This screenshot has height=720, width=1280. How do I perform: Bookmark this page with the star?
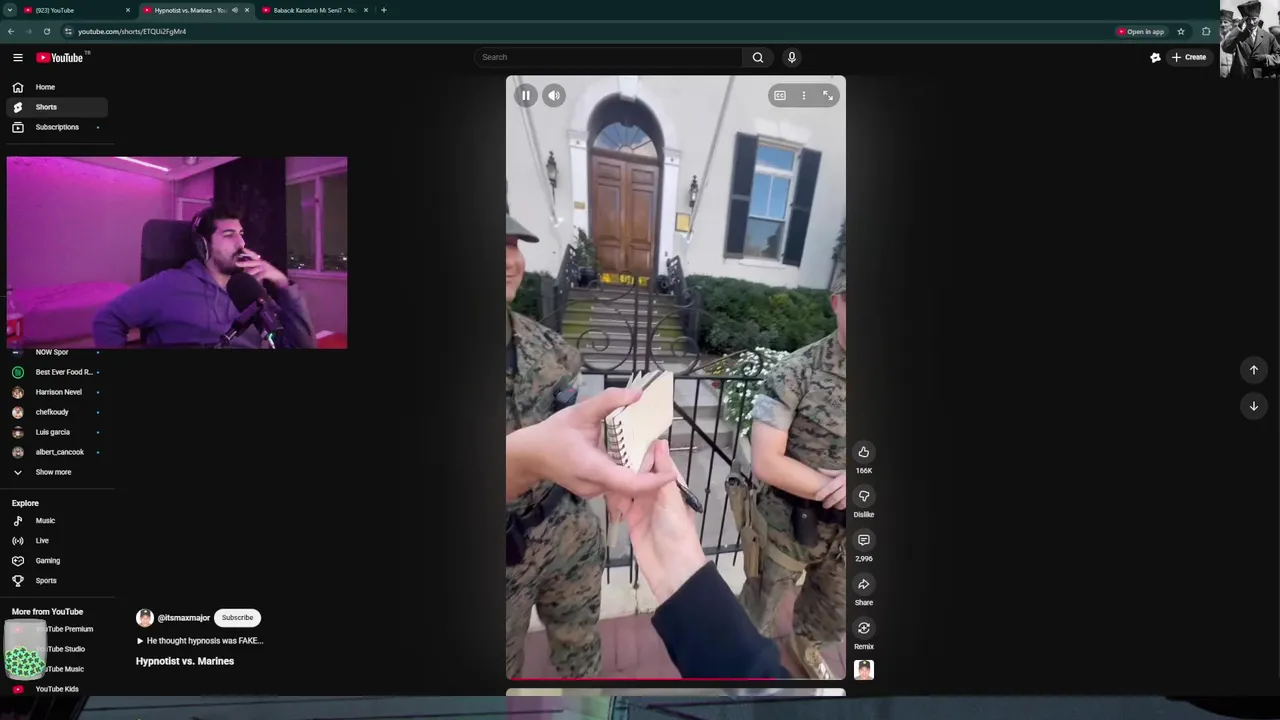click(1181, 31)
